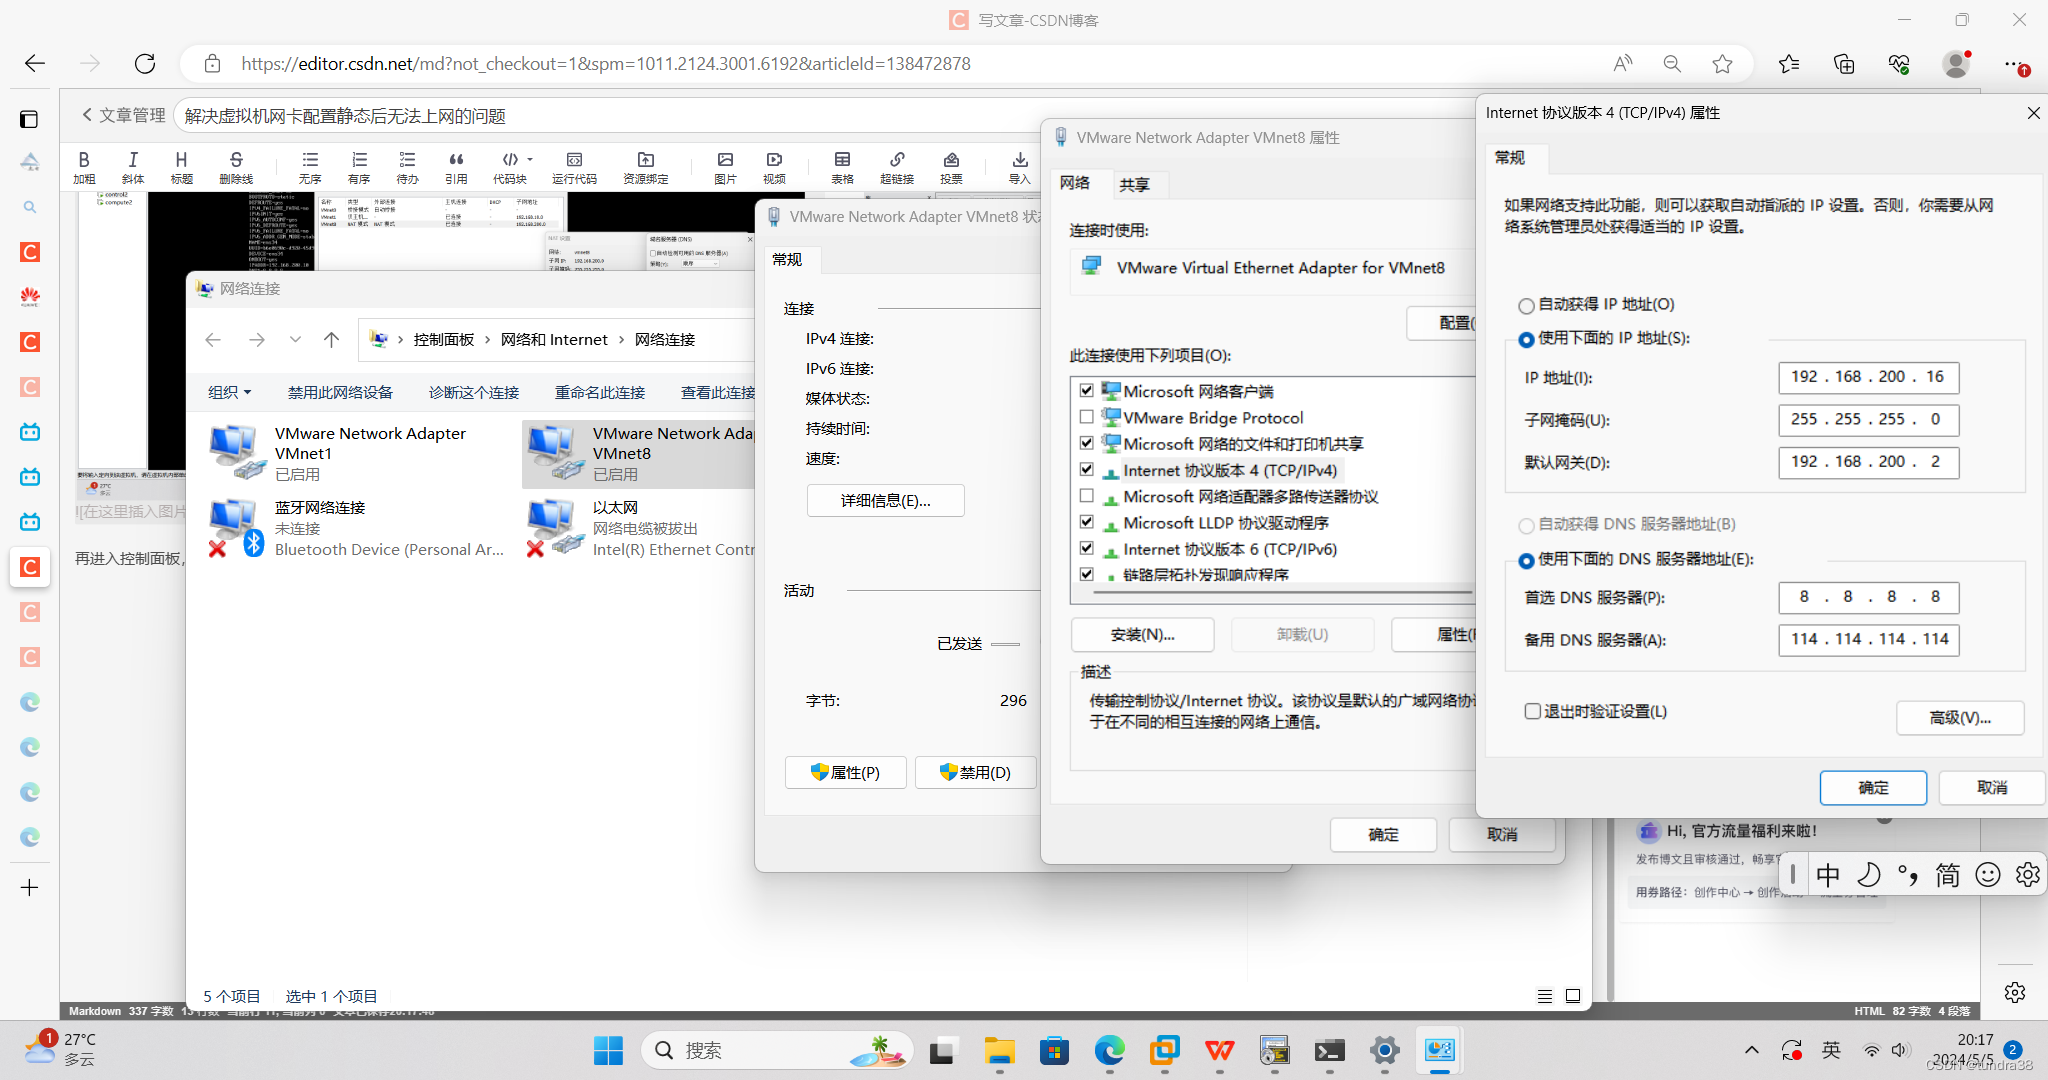Open the 运行代码 run-code tool
The width and height of the screenshot is (2048, 1080).
(574, 166)
